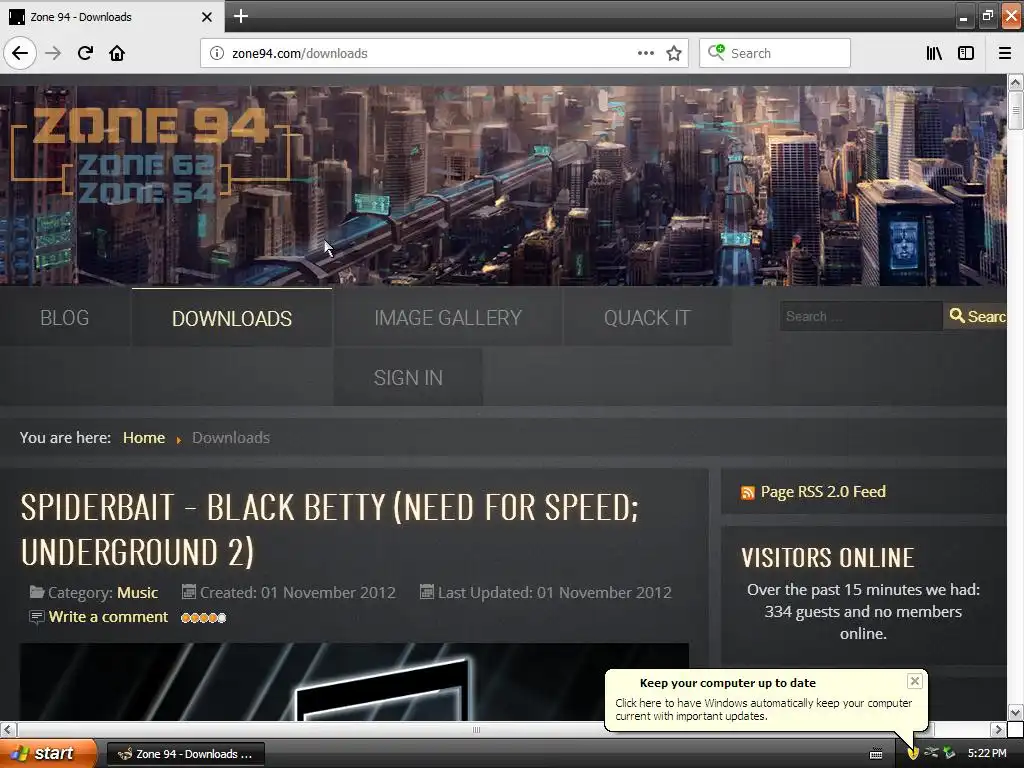Click the Windows security shield tray icon
The height and width of the screenshot is (768, 1024).
(x=913, y=753)
